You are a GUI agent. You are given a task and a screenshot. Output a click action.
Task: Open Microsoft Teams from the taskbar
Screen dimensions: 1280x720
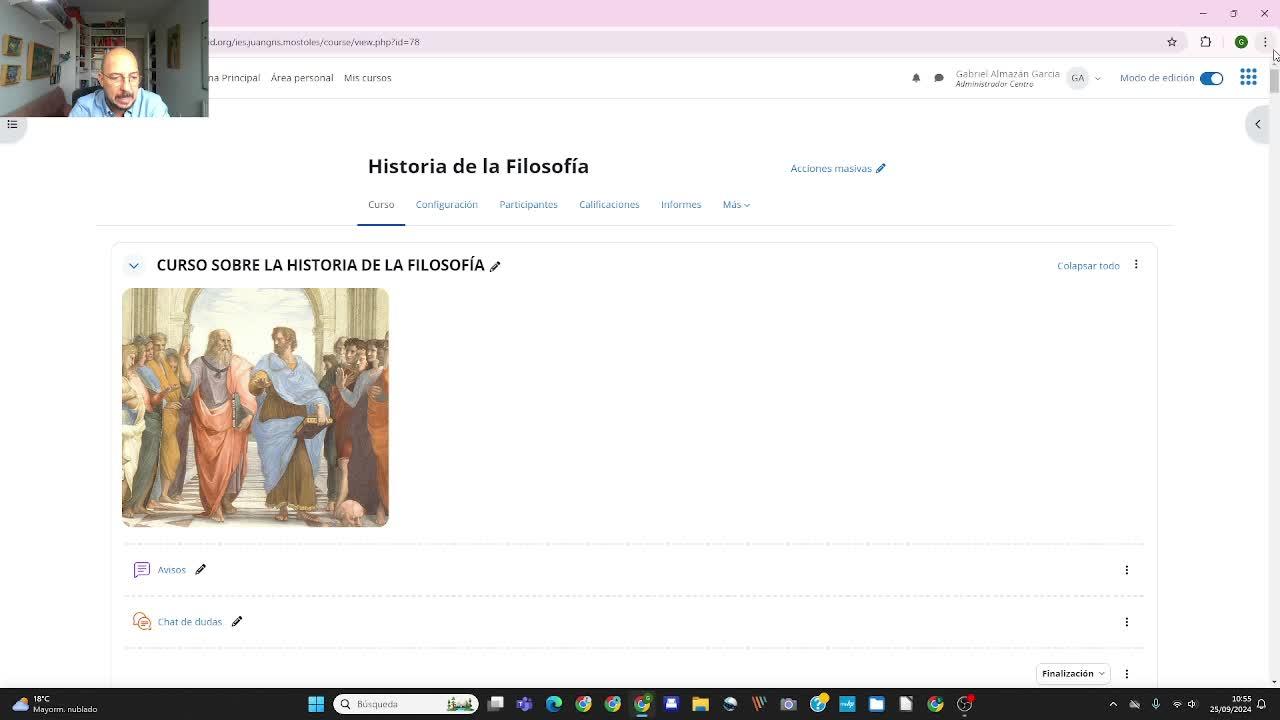[x=525, y=704]
